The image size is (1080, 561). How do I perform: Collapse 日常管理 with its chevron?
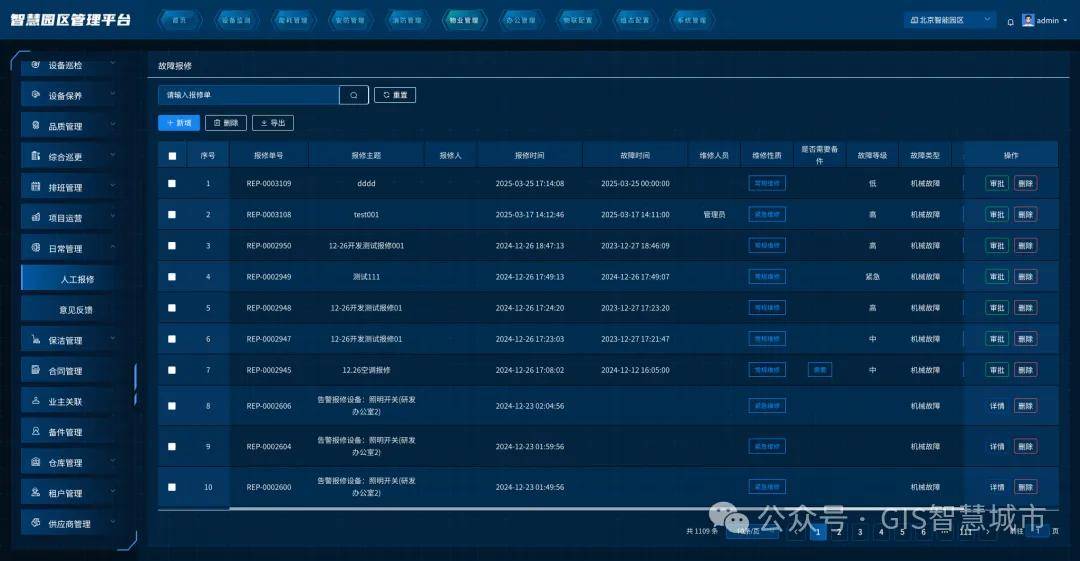(112, 247)
